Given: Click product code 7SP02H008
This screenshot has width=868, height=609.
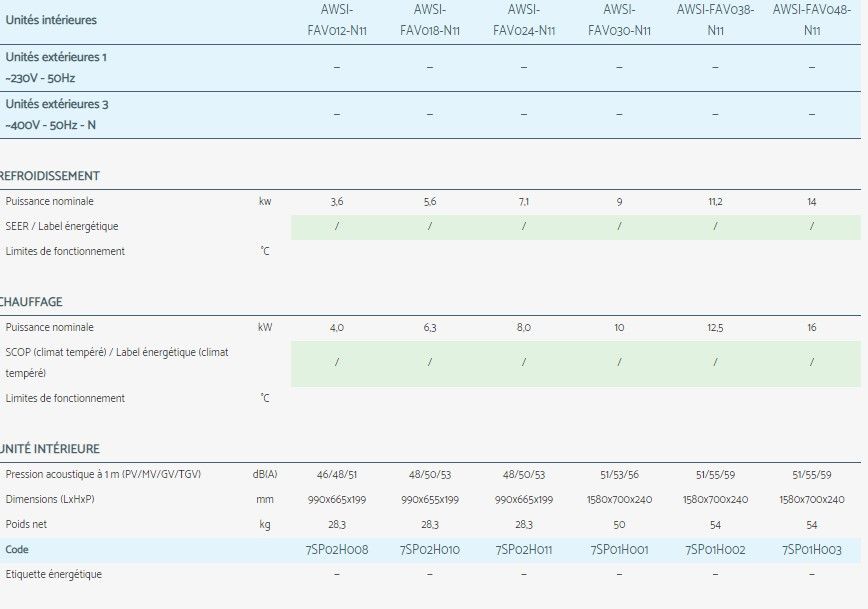Looking at the screenshot, I should (x=336, y=550).
